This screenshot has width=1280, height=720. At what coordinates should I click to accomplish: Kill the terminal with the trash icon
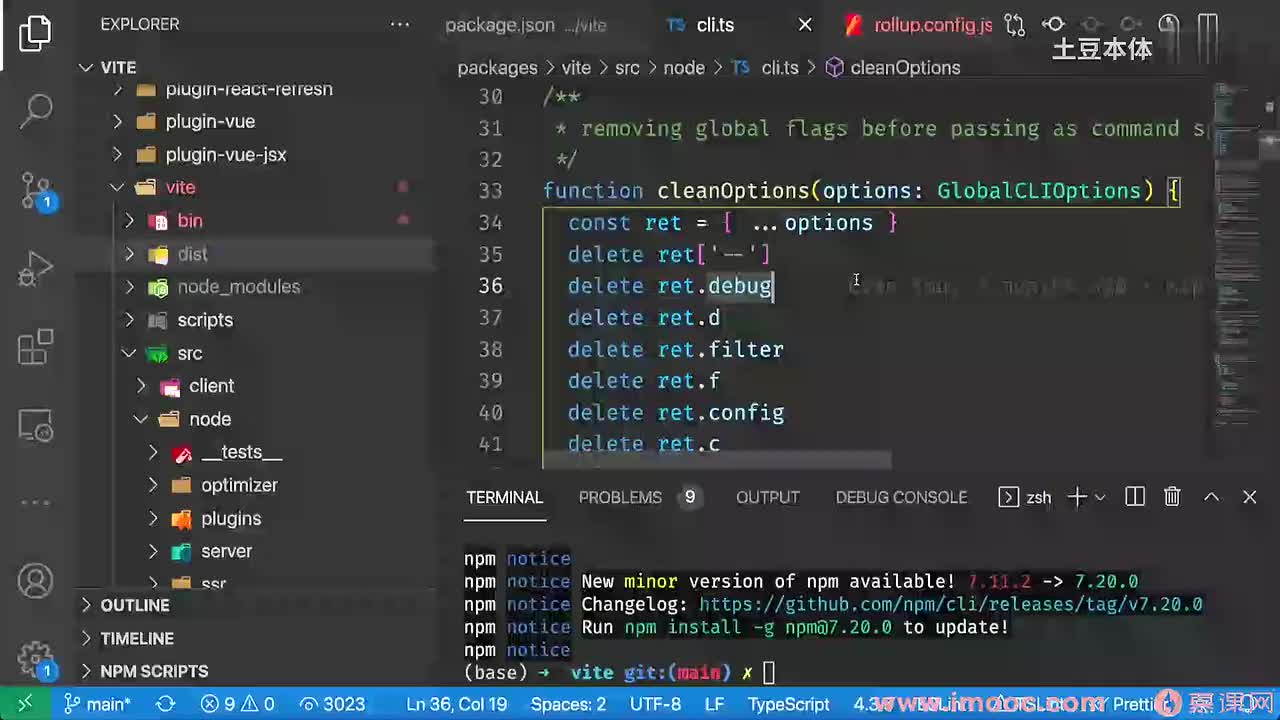1173,497
